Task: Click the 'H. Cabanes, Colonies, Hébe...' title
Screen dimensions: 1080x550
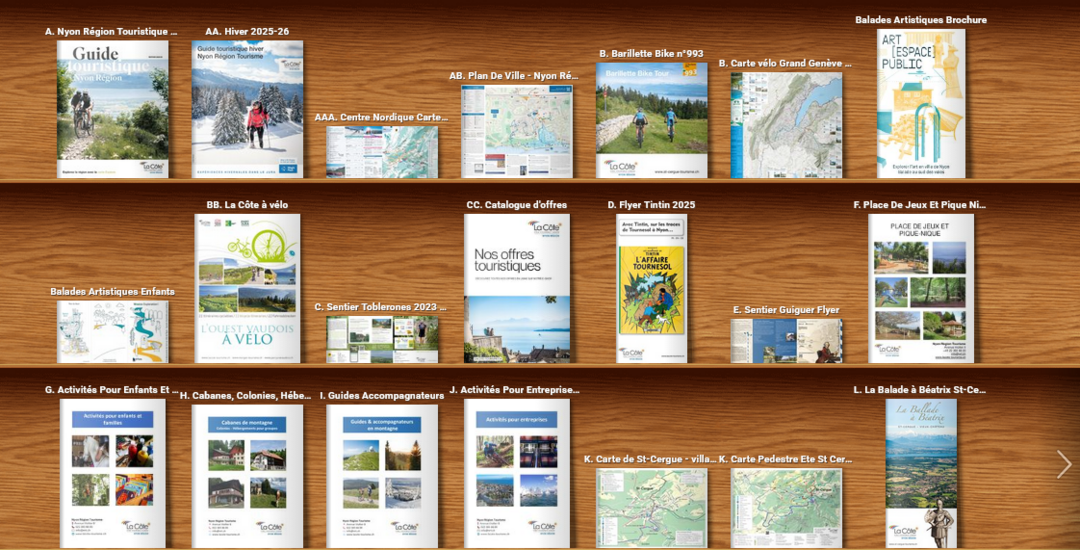Action: click(x=246, y=396)
